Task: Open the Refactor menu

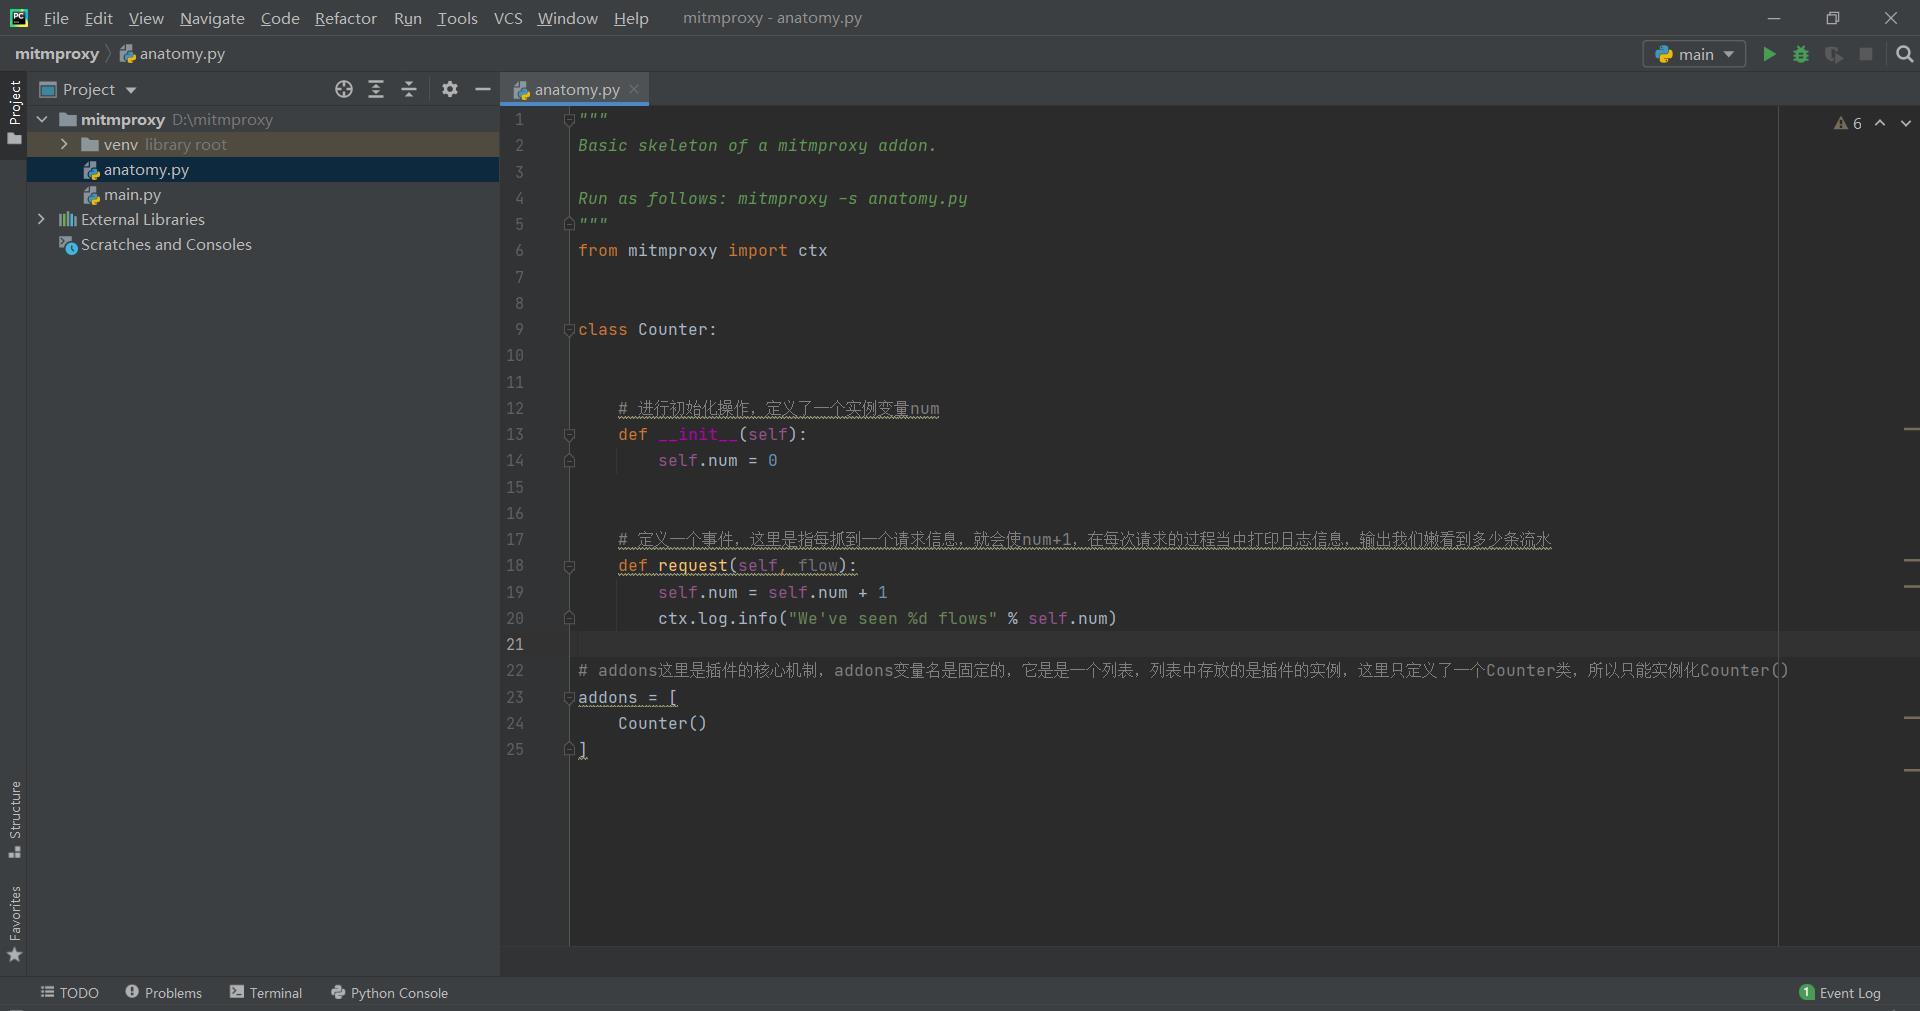Action: [x=345, y=18]
